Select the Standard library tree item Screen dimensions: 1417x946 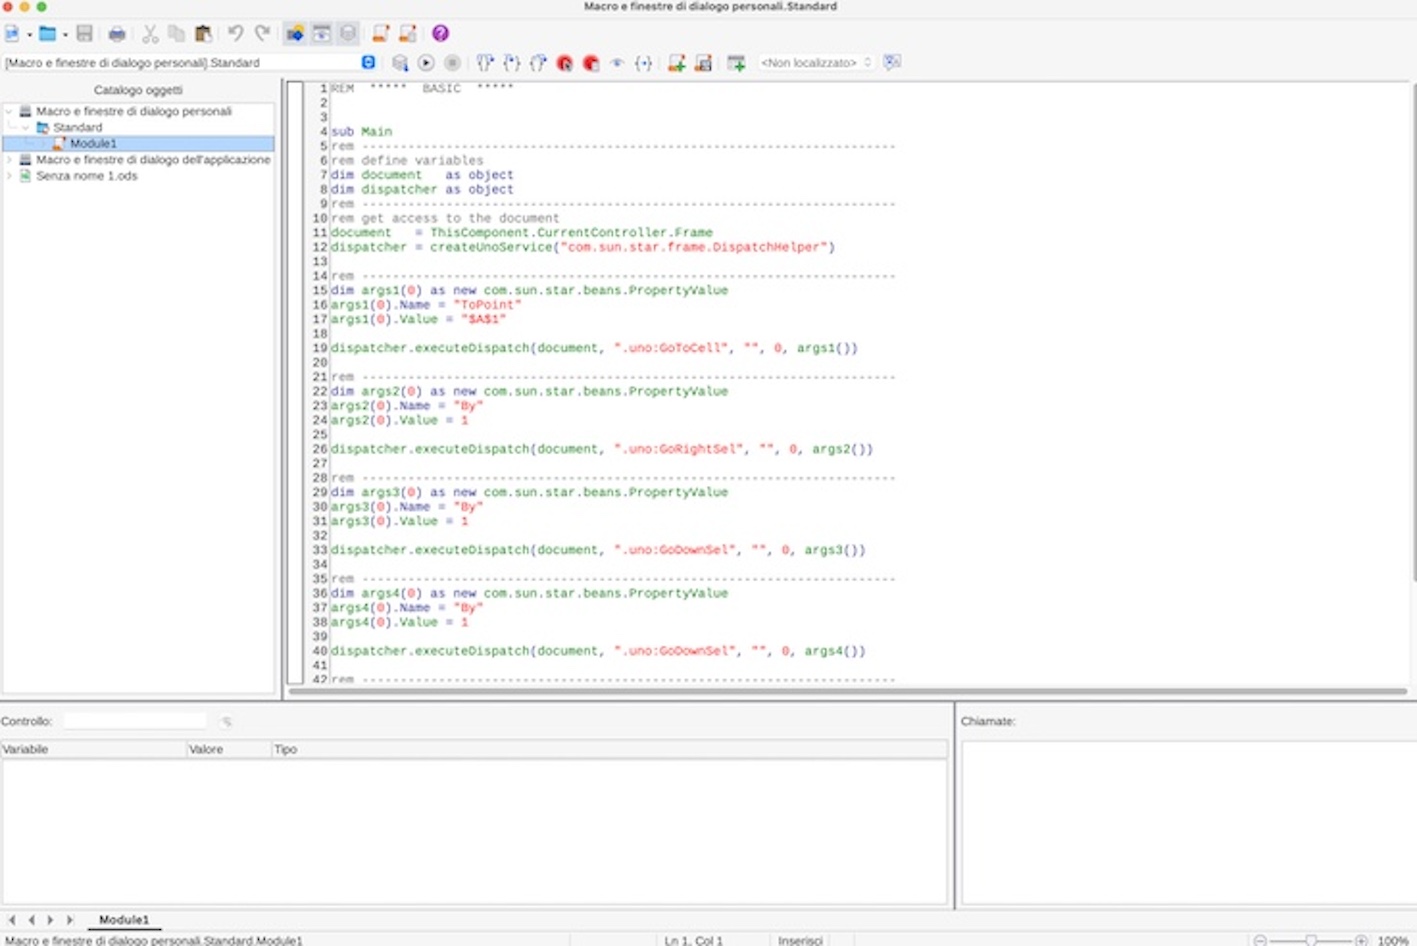[x=77, y=128]
